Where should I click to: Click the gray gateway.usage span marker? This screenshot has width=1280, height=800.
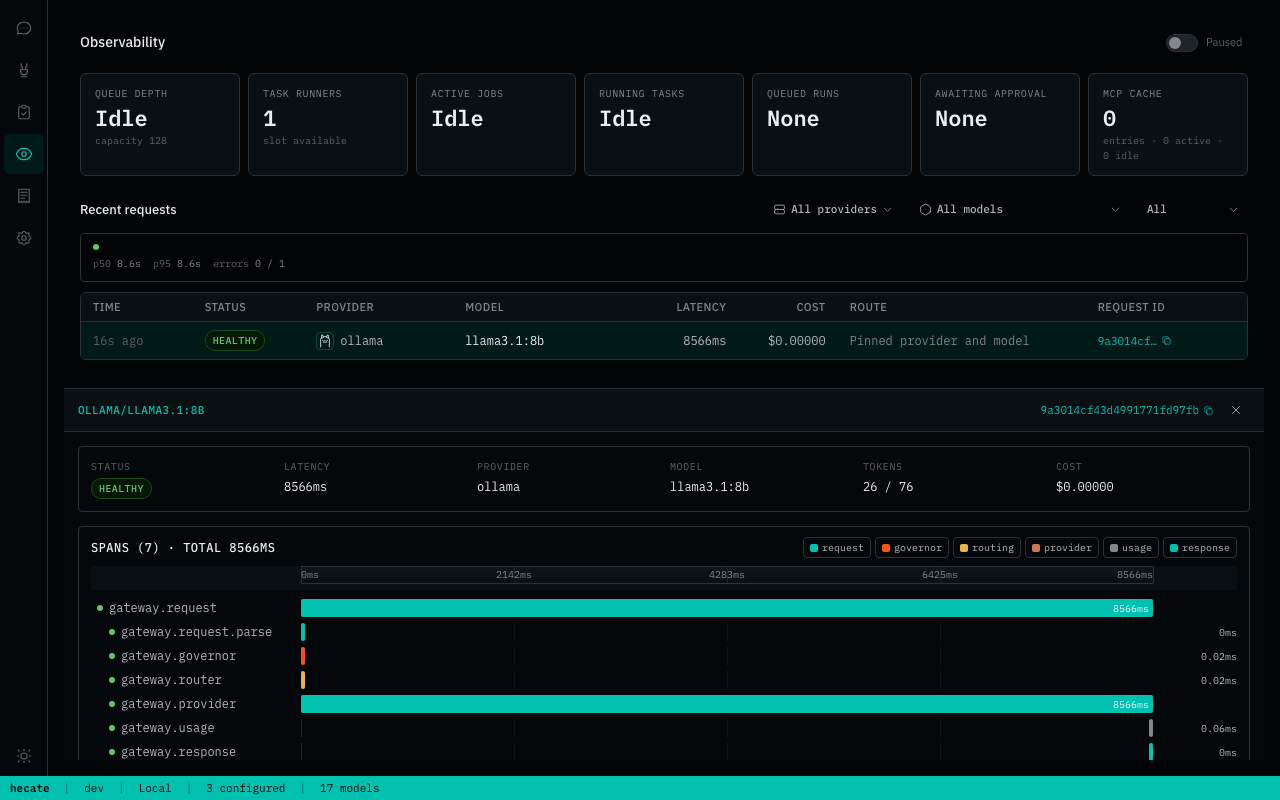point(1151,728)
